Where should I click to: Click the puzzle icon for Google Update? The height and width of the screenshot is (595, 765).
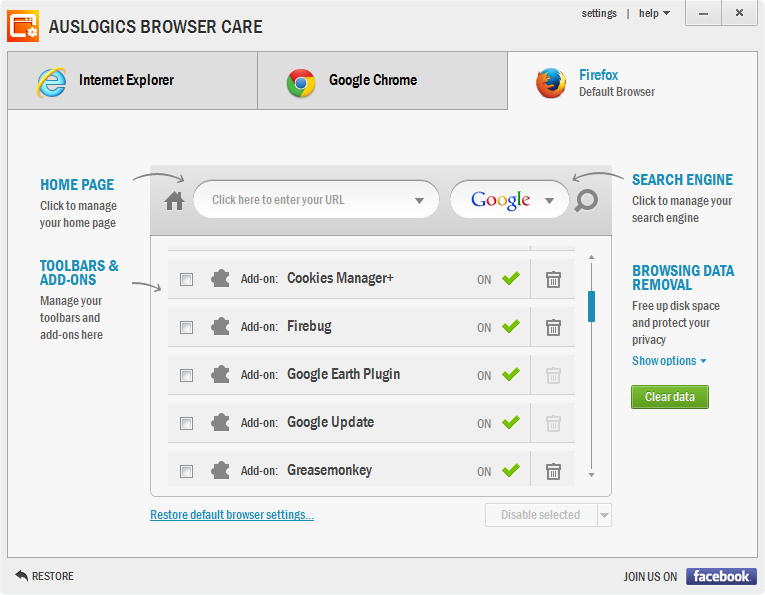point(220,422)
